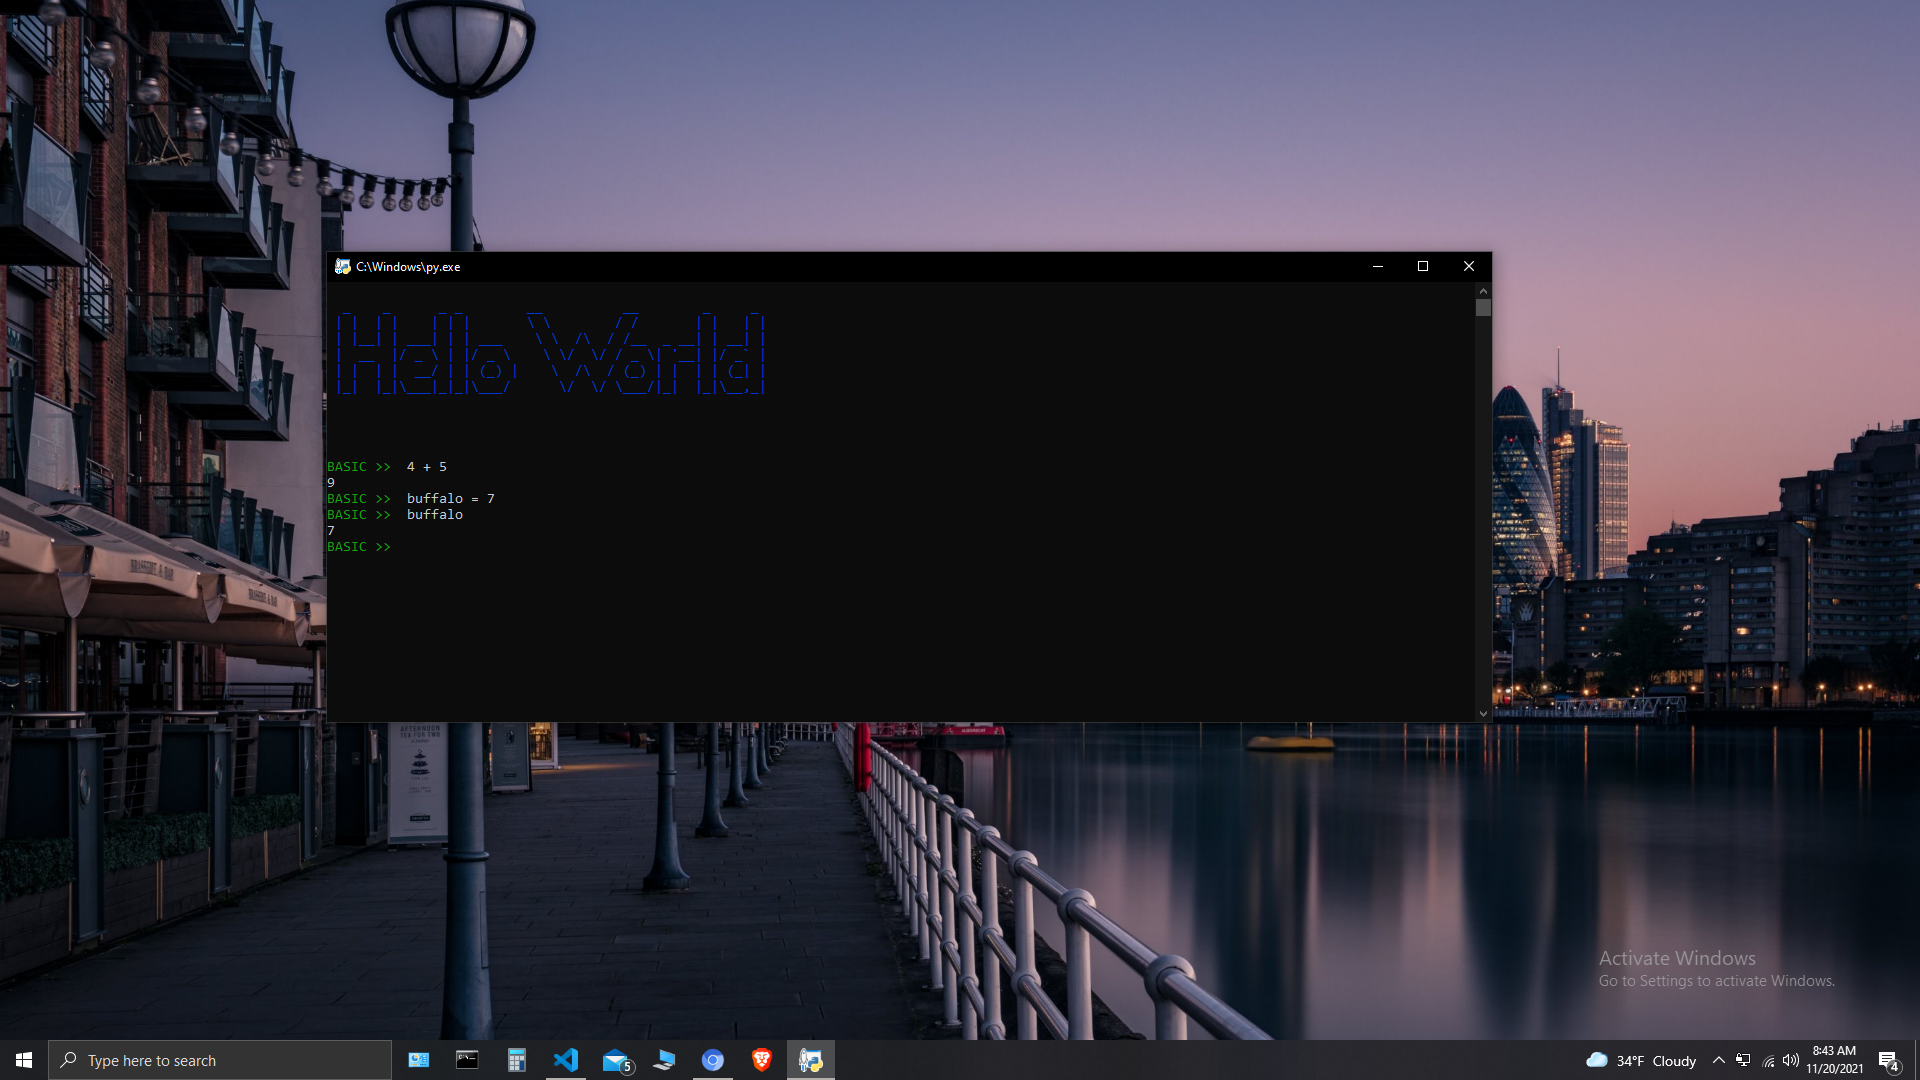Open the volume speaker tray icon

(x=1791, y=1060)
